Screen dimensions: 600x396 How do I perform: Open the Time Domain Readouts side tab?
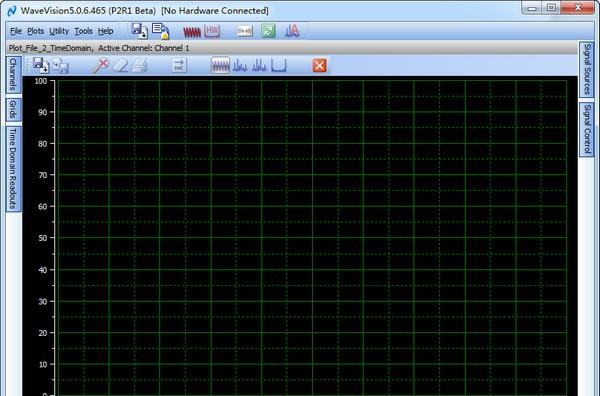(13, 169)
